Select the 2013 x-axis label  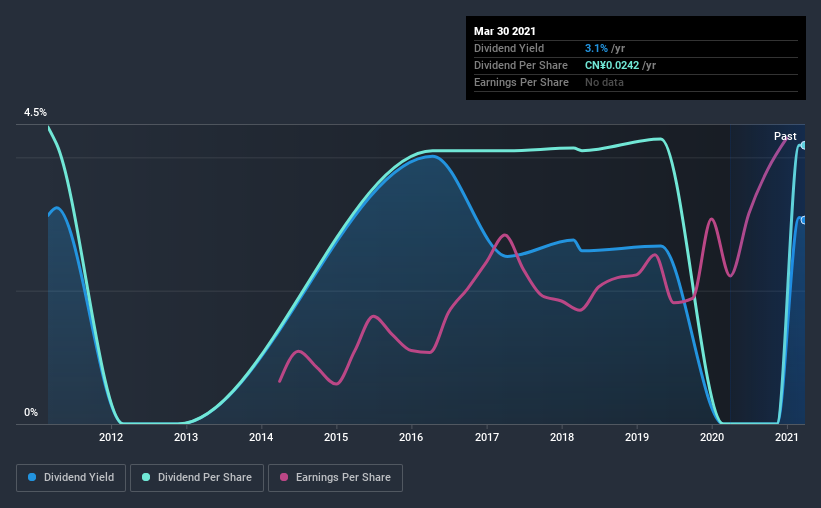click(186, 437)
